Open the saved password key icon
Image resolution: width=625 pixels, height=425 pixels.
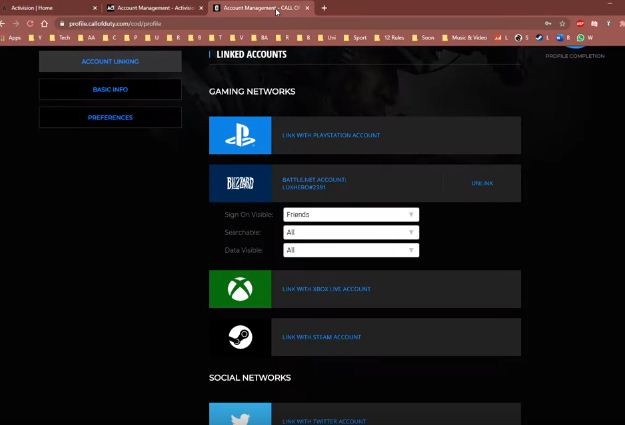(x=548, y=24)
